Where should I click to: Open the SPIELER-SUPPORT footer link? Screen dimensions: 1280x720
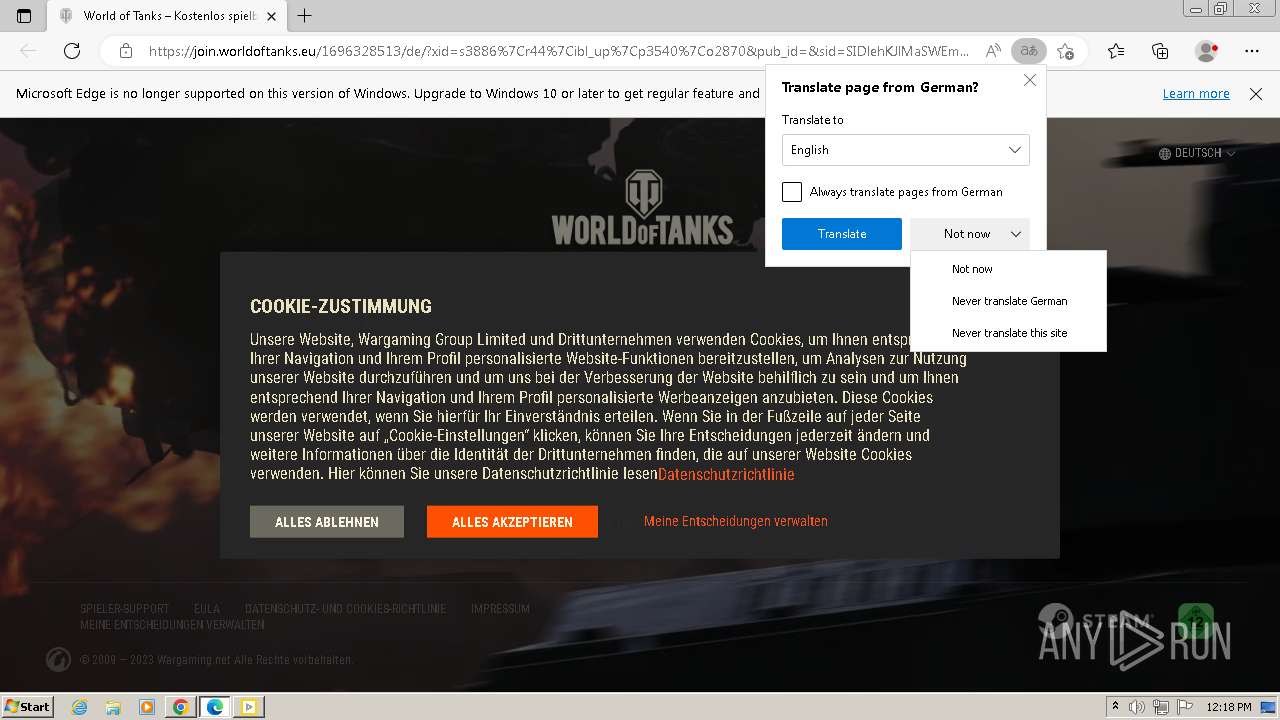(125, 608)
